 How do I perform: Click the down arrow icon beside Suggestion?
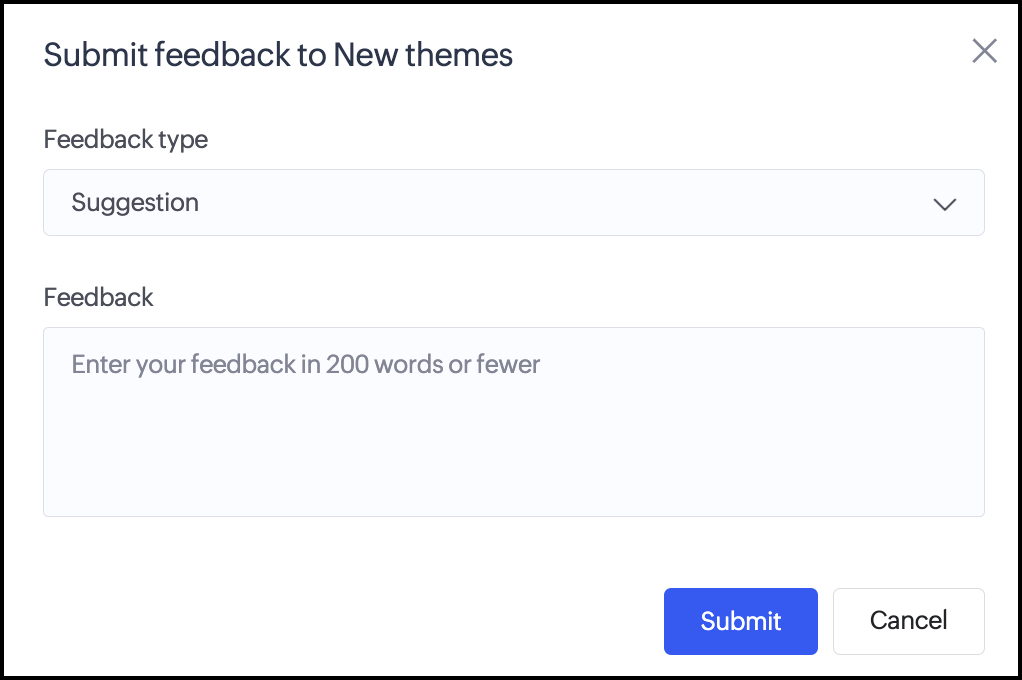tap(944, 204)
